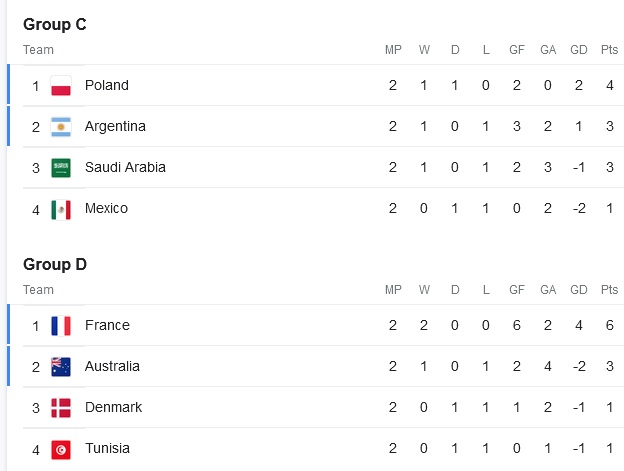Open the France team link
624x471 pixels.
tap(107, 326)
